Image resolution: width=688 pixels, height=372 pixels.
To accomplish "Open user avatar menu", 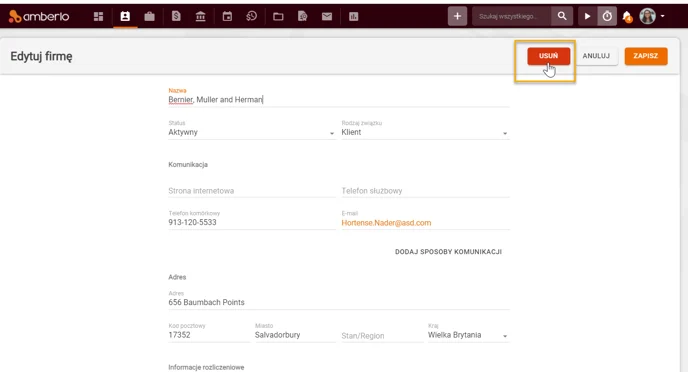I will point(652,16).
